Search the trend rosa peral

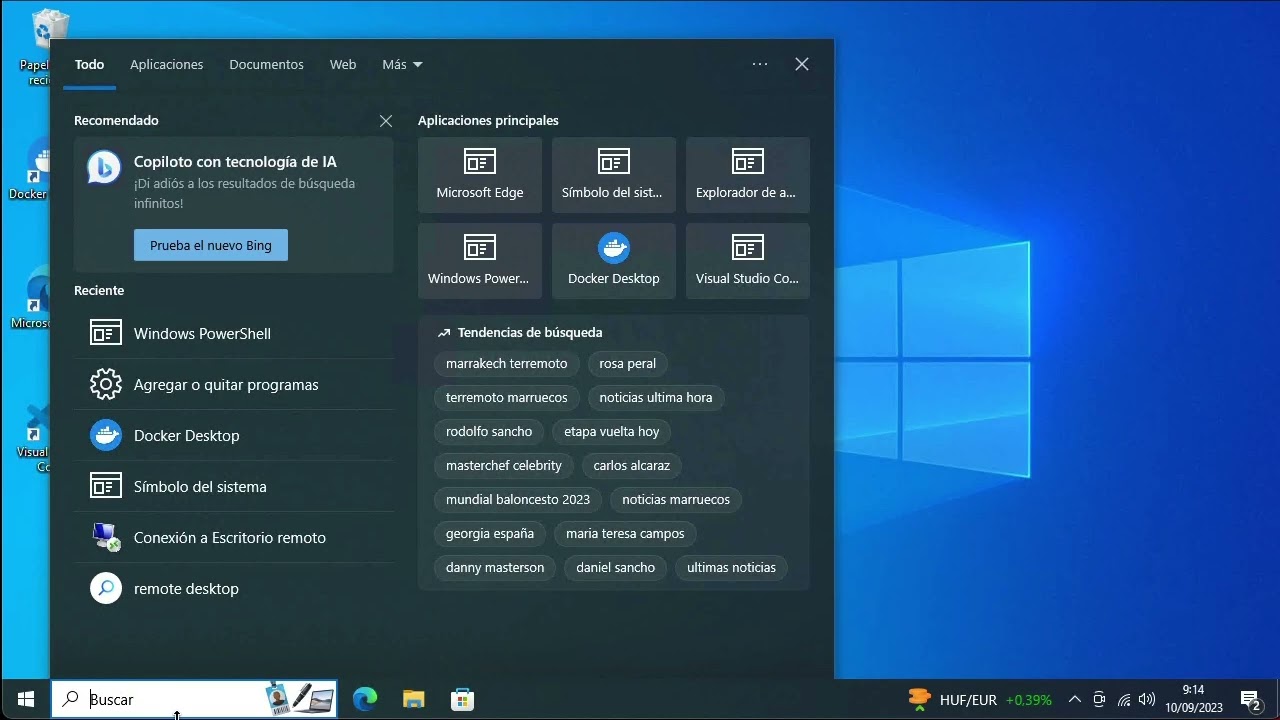click(x=628, y=363)
